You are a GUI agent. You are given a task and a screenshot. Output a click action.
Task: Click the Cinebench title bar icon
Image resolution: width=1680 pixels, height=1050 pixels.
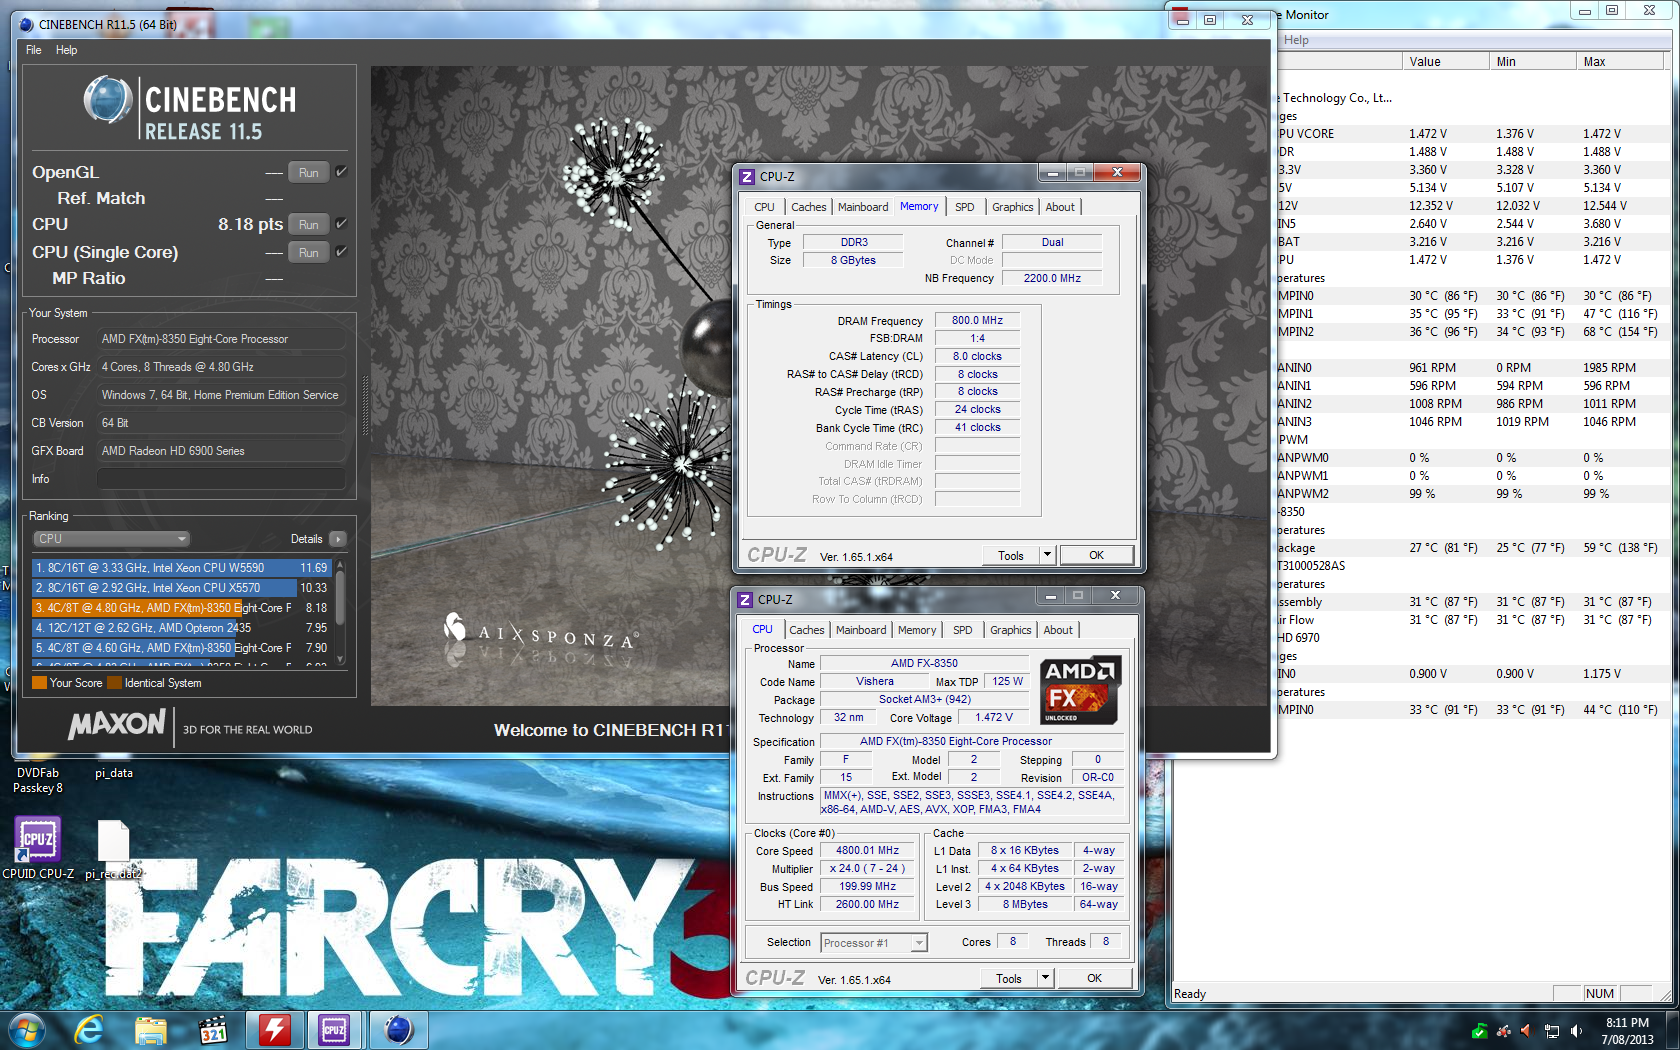pyautogui.click(x=27, y=24)
